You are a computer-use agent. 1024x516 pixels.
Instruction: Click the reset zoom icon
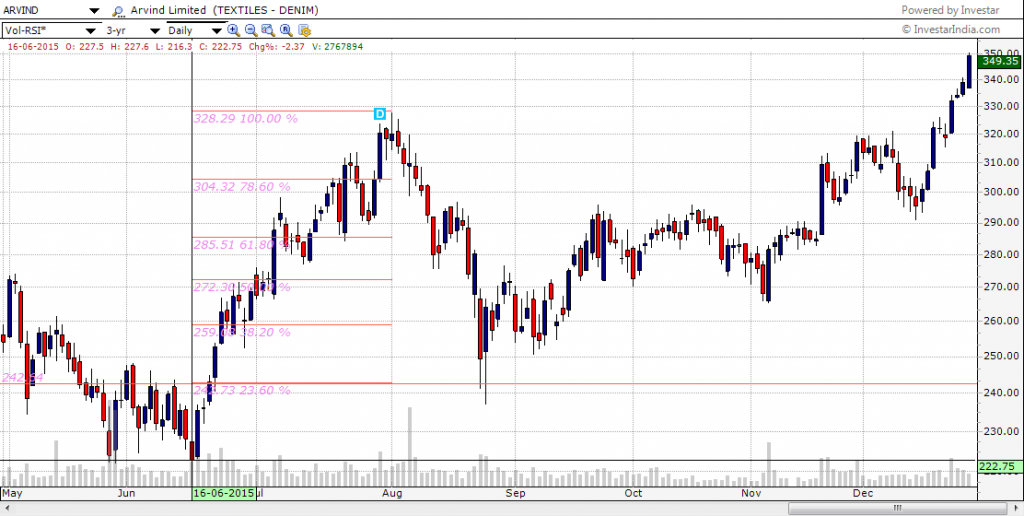pyautogui.click(x=285, y=30)
